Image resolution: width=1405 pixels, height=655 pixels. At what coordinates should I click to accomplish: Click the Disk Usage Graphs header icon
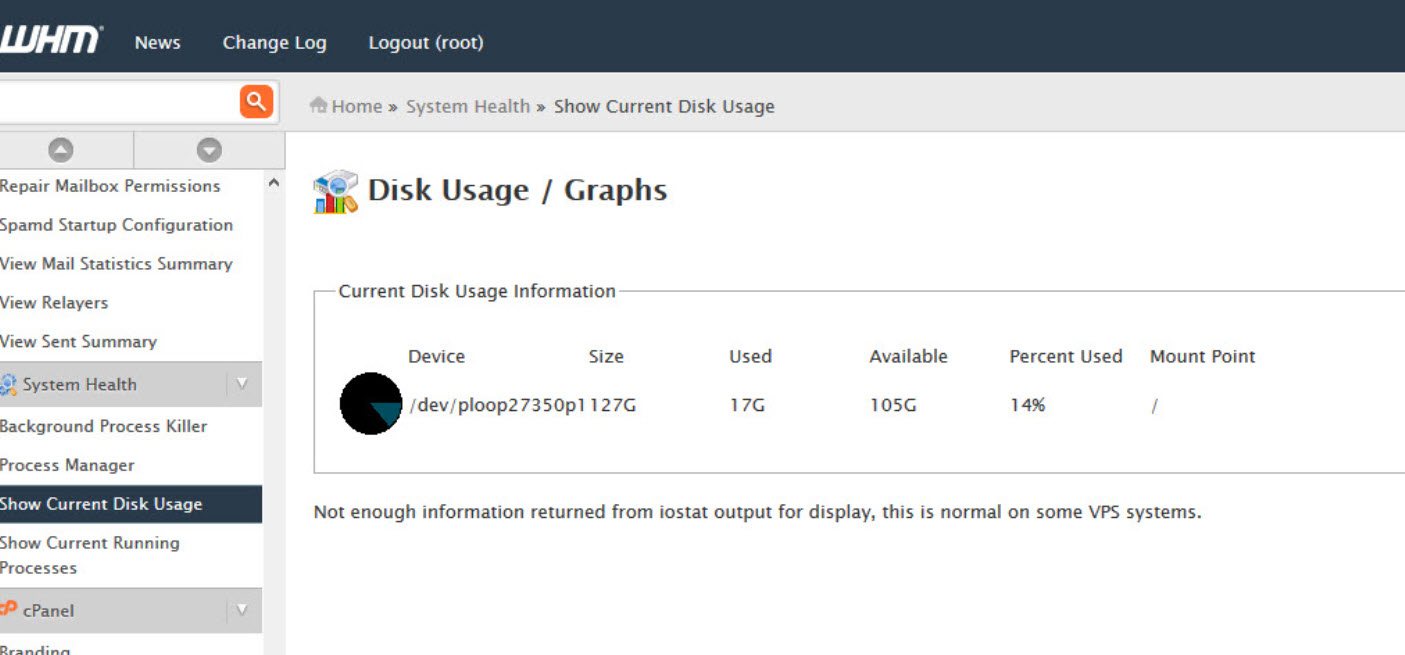tap(335, 191)
